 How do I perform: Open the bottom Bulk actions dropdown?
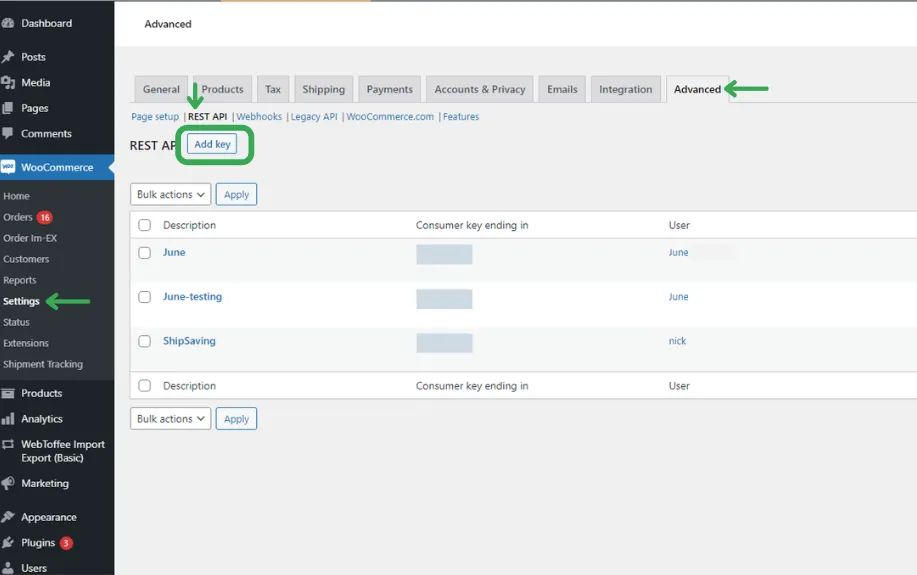pos(170,419)
